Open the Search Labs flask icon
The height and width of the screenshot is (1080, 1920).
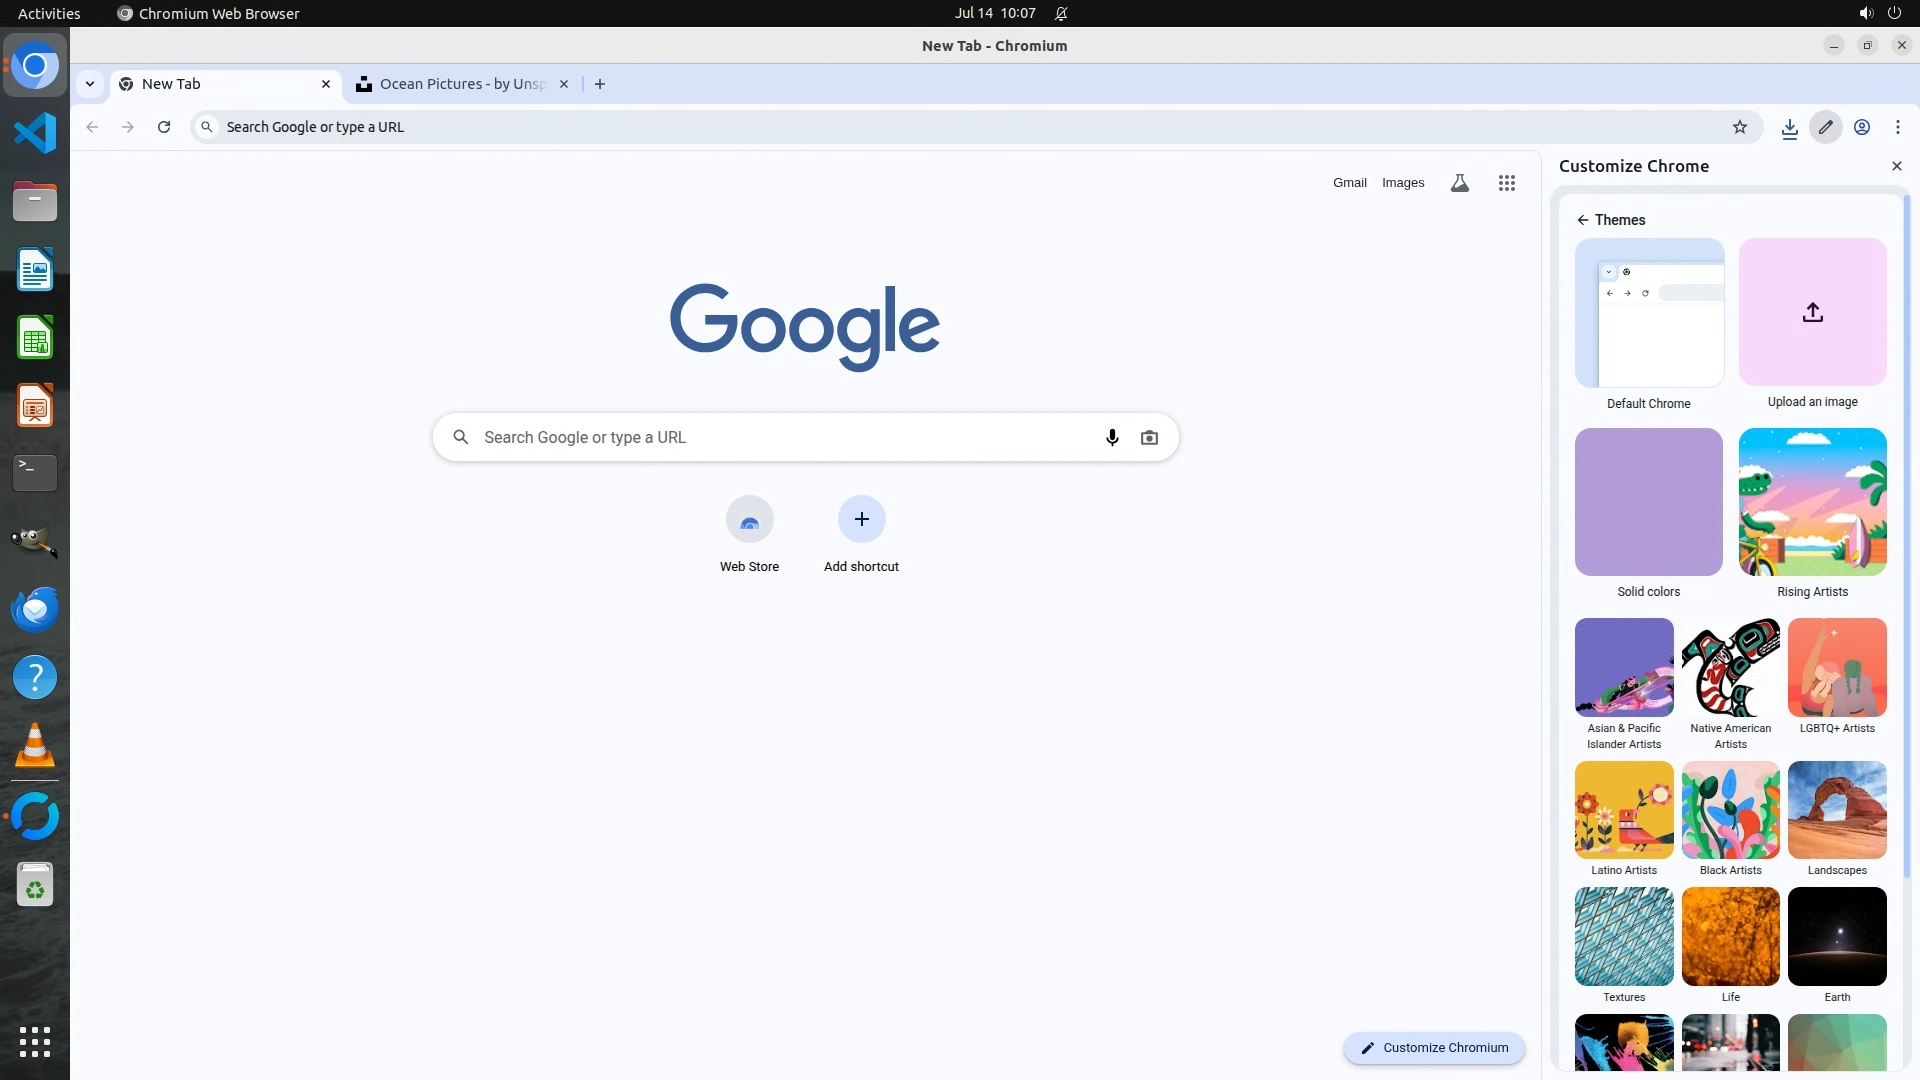[x=1459, y=183]
